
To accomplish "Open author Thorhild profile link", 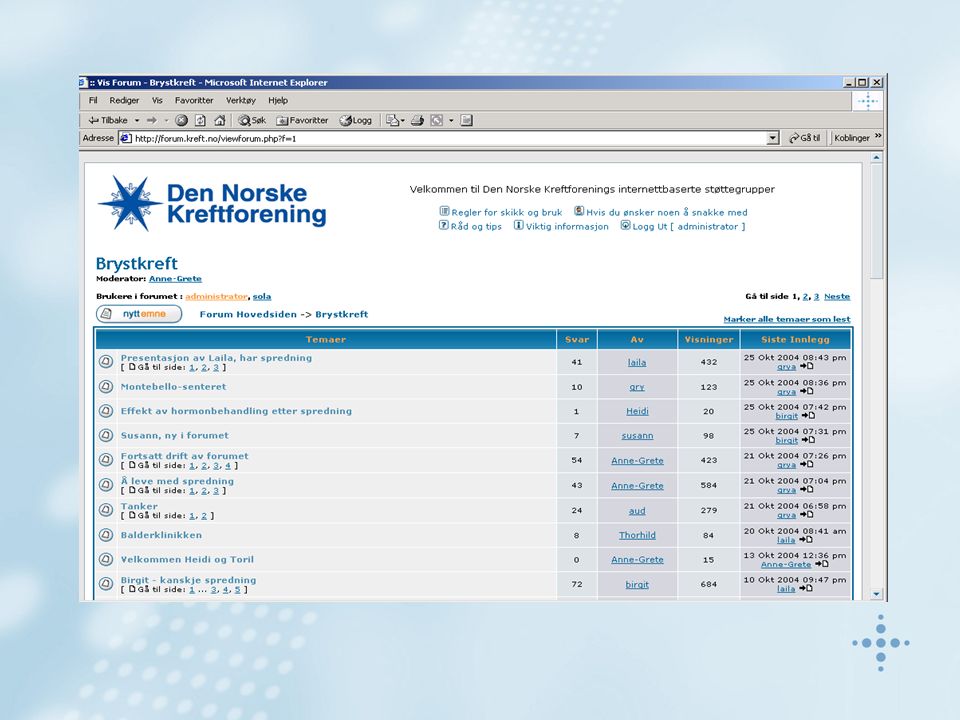I will click(637, 535).
